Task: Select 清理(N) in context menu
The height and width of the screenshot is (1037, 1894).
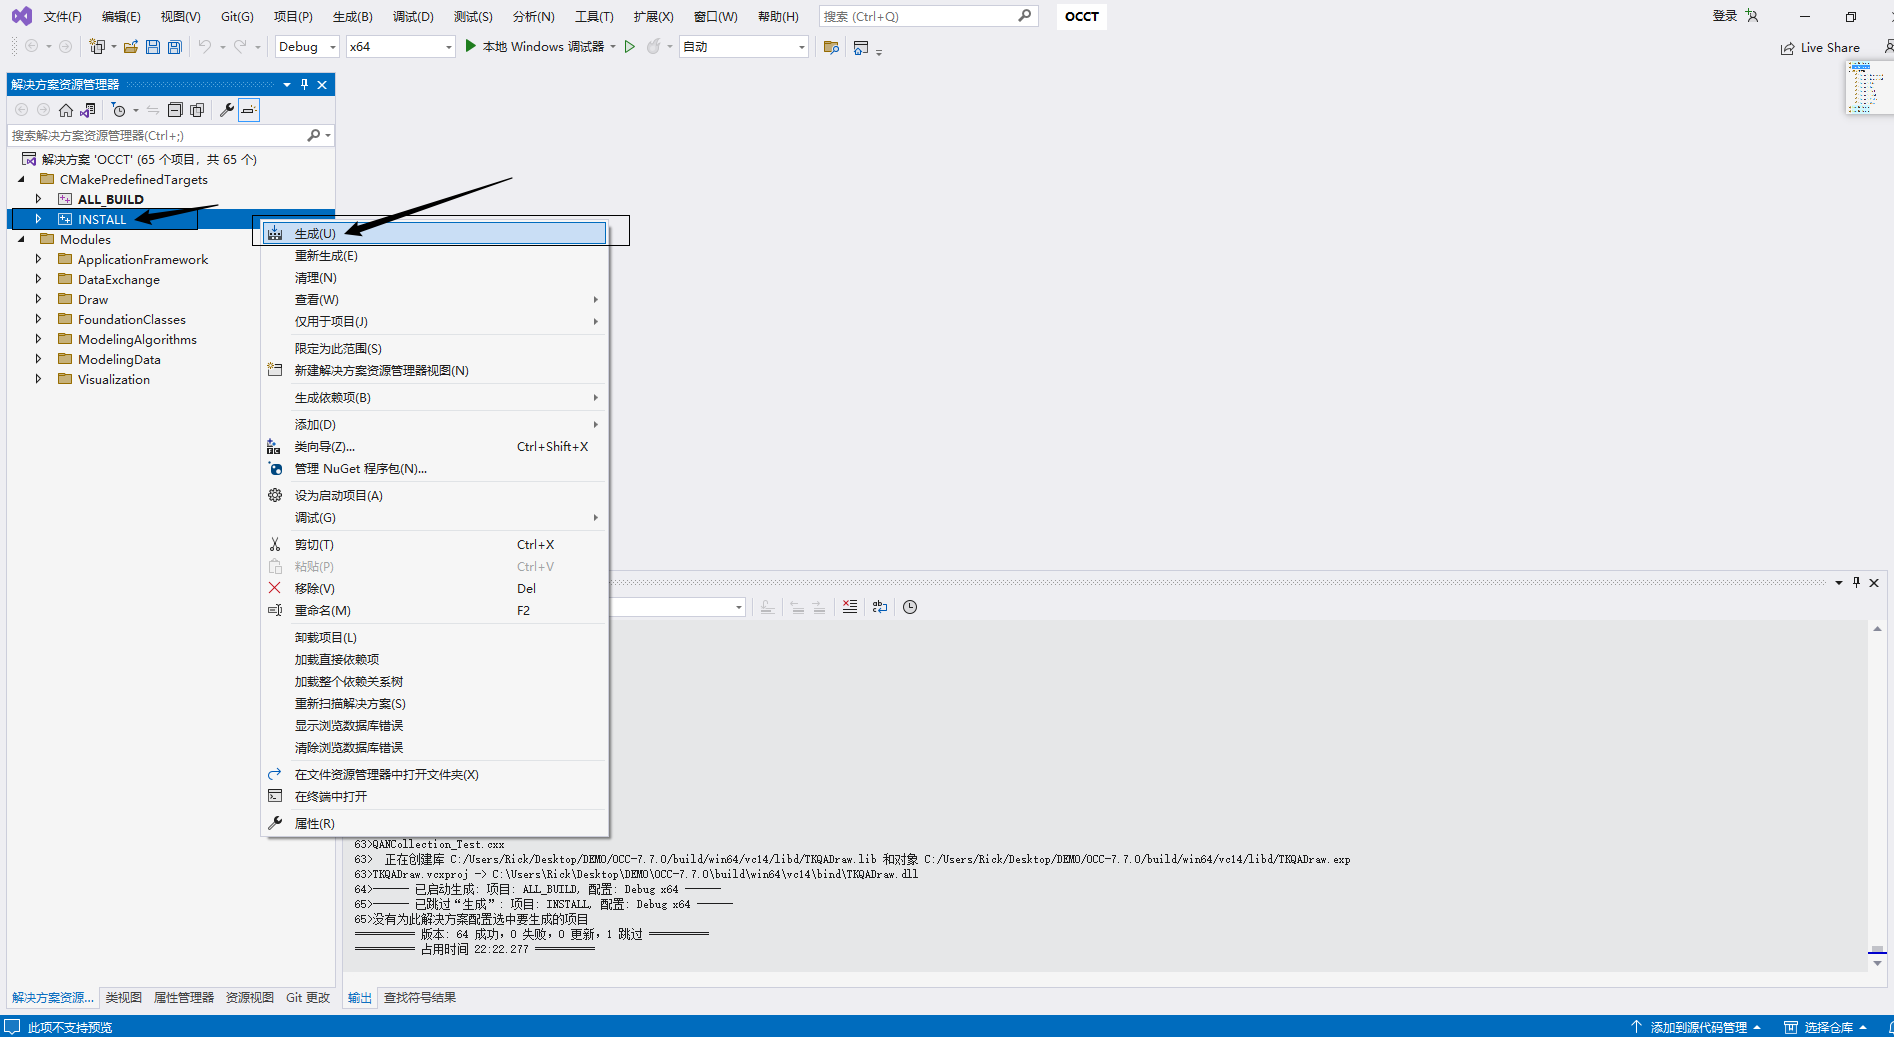Action: point(434,278)
